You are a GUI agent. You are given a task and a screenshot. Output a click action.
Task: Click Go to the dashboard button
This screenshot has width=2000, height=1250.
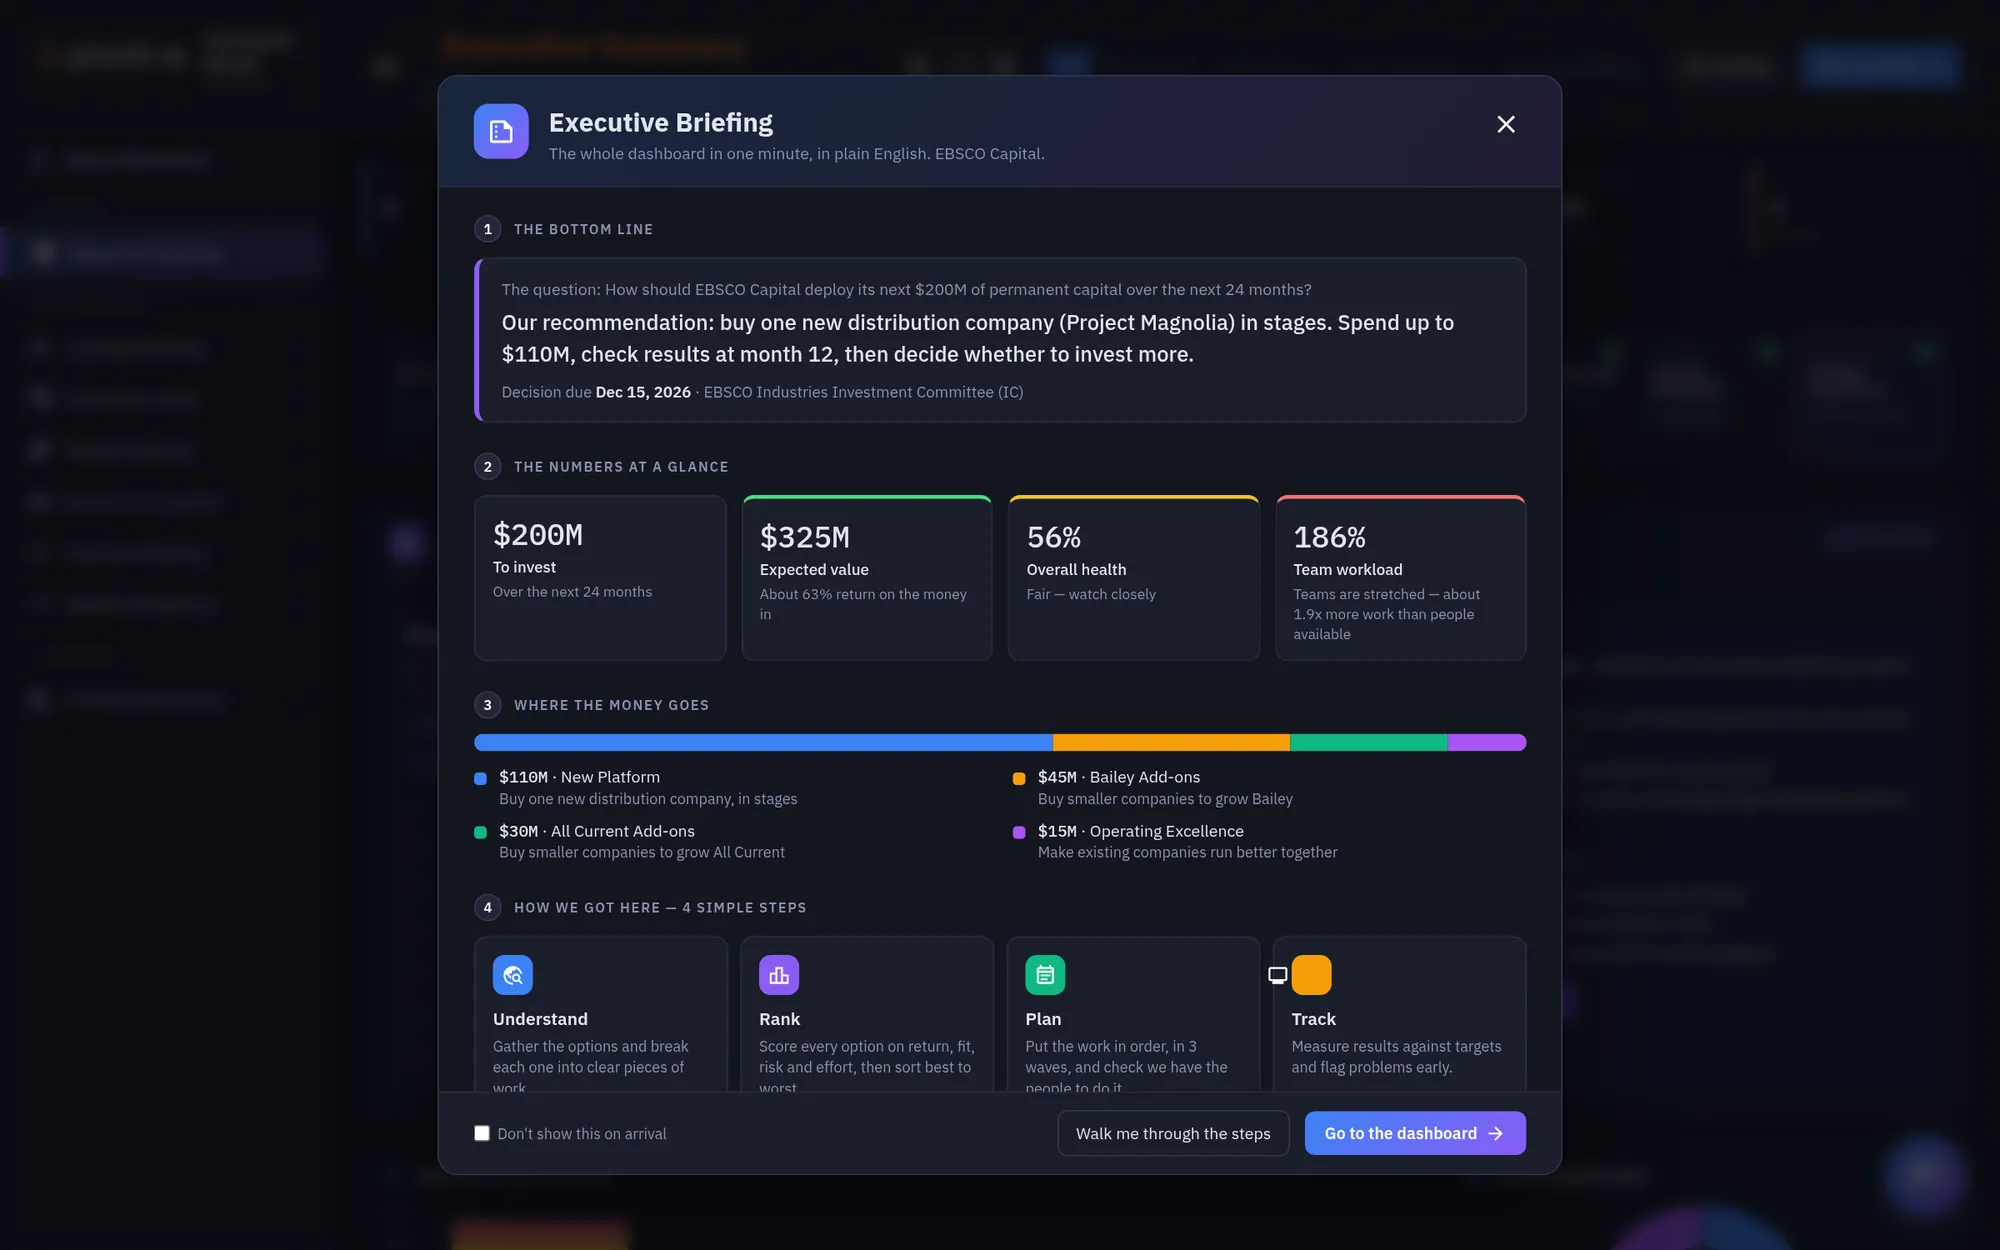click(1415, 1133)
